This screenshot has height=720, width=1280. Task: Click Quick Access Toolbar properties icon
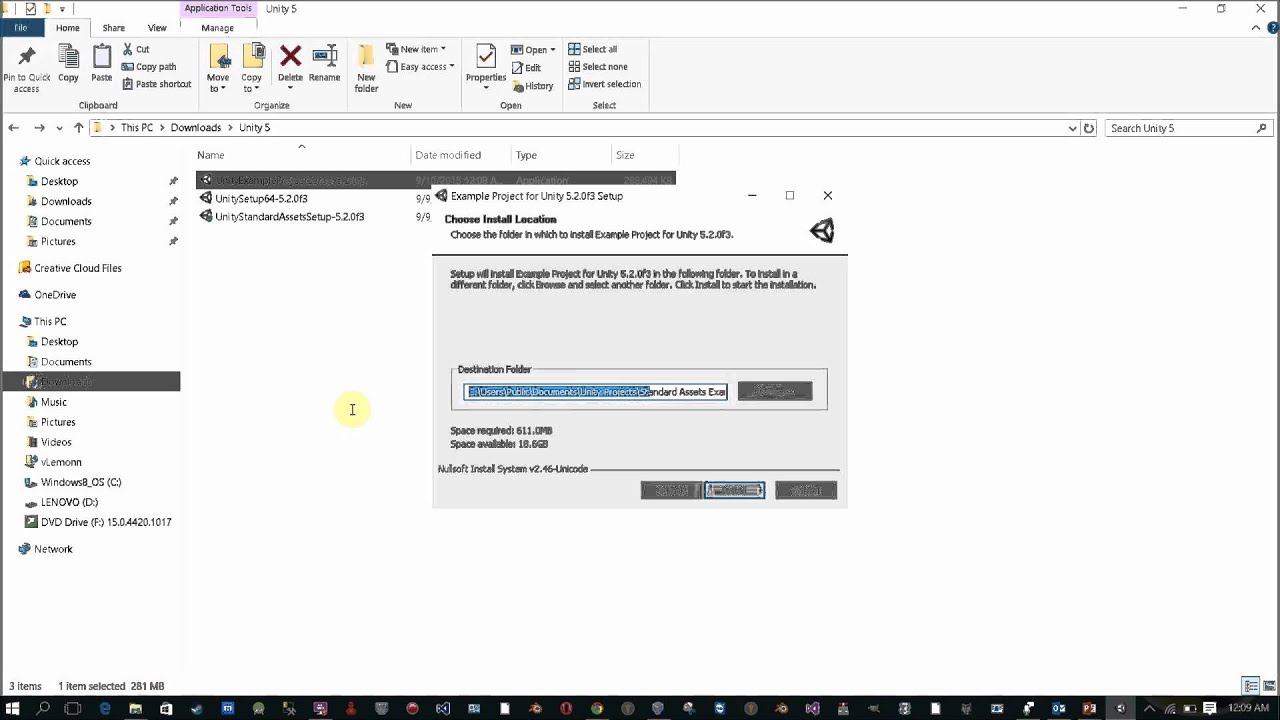[x=30, y=8]
